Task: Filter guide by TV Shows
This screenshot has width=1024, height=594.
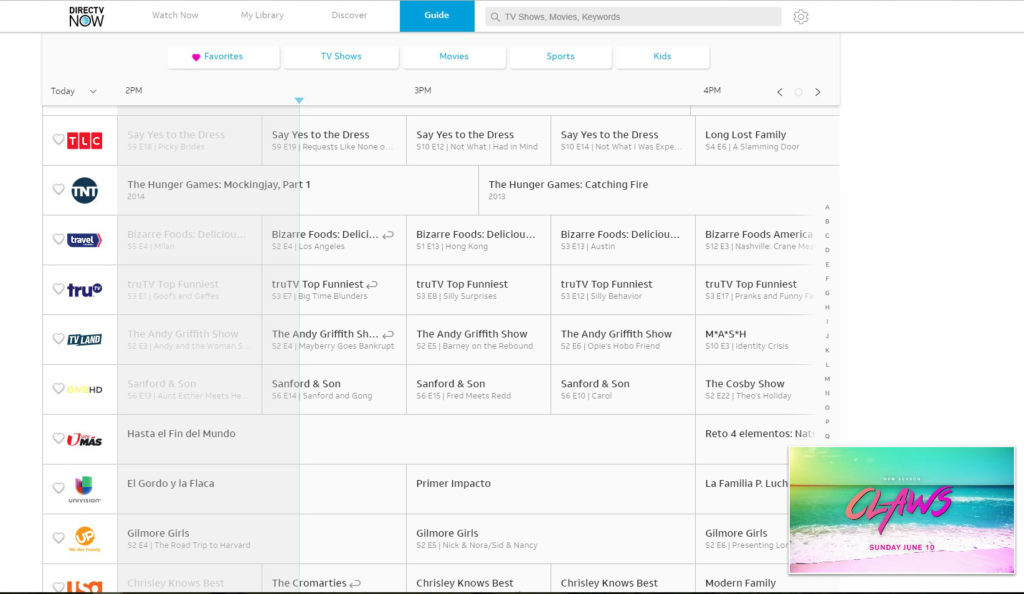Action: tap(341, 57)
